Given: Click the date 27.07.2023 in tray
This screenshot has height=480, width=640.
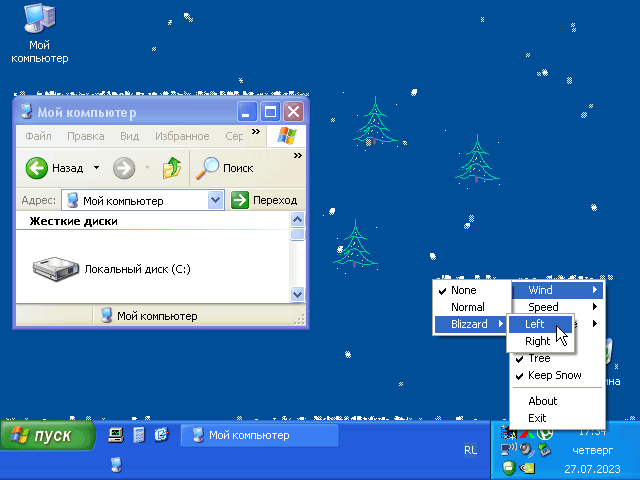Looking at the screenshot, I should (592, 469).
